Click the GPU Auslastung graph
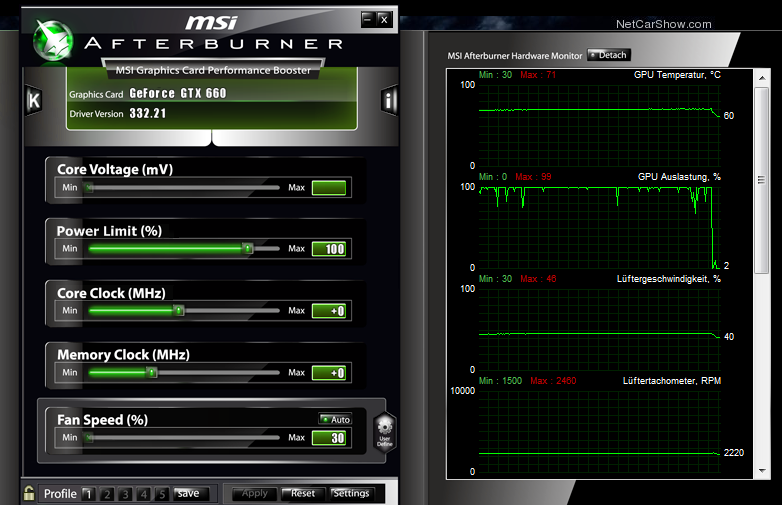The width and height of the screenshot is (782, 505). [599, 227]
